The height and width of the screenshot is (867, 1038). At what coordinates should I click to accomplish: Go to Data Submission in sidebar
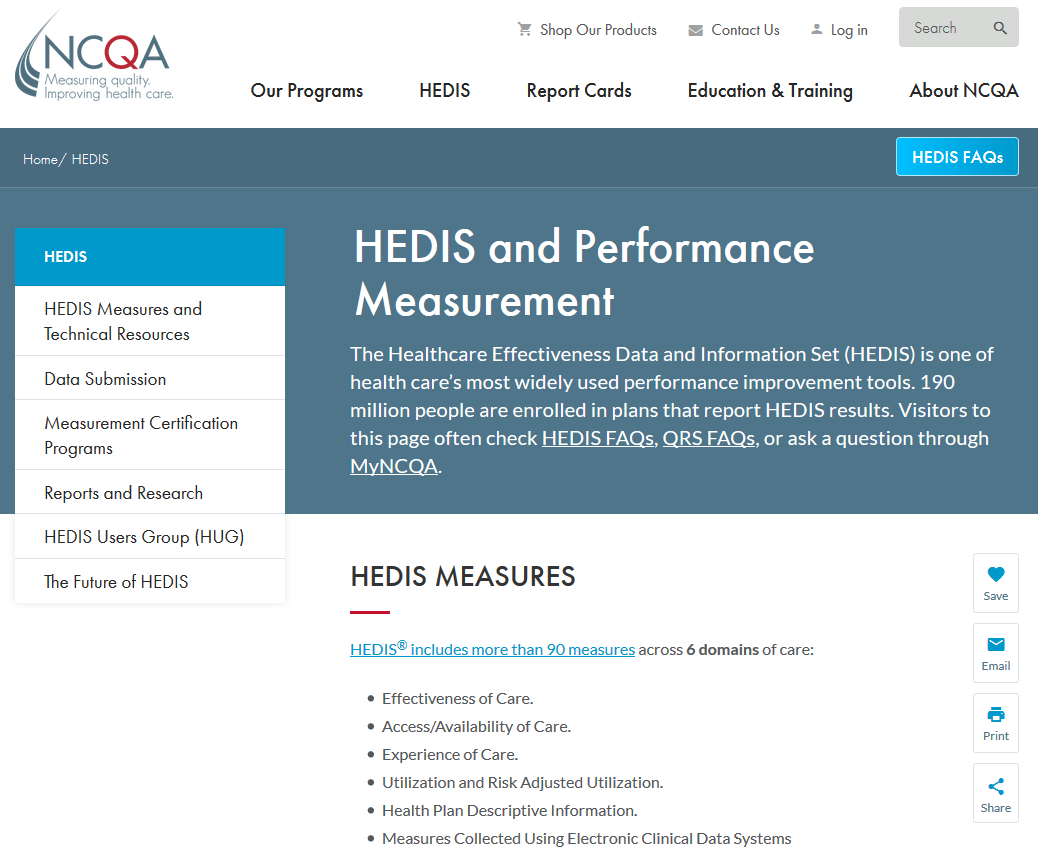(x=150, y=379)
